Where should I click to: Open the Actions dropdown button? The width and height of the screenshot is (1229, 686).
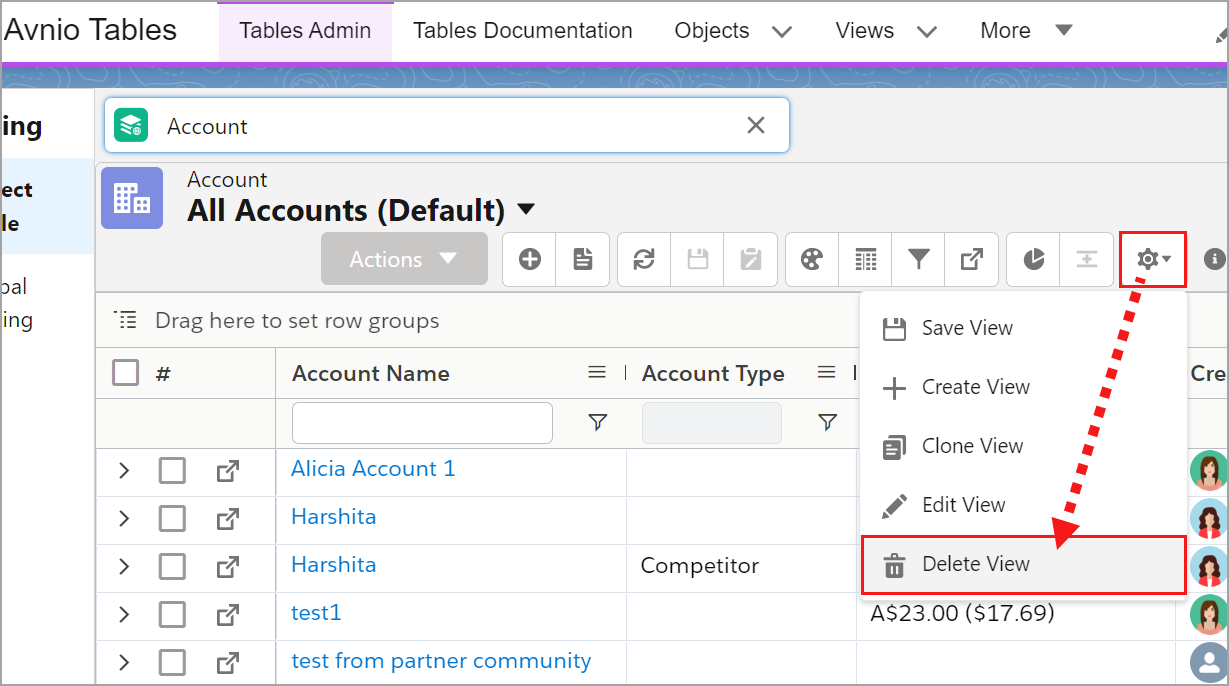404,259
